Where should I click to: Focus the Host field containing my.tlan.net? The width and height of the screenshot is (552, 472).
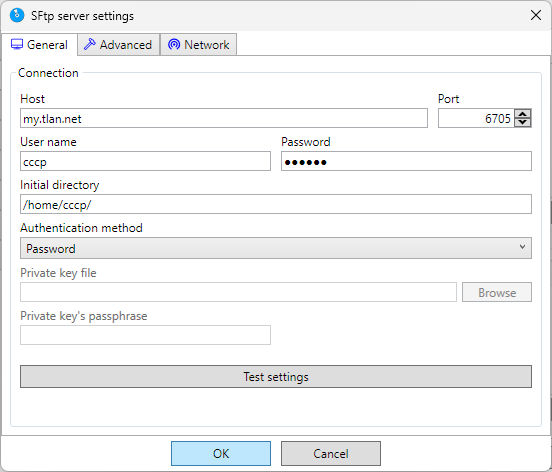tap(224, 118)
